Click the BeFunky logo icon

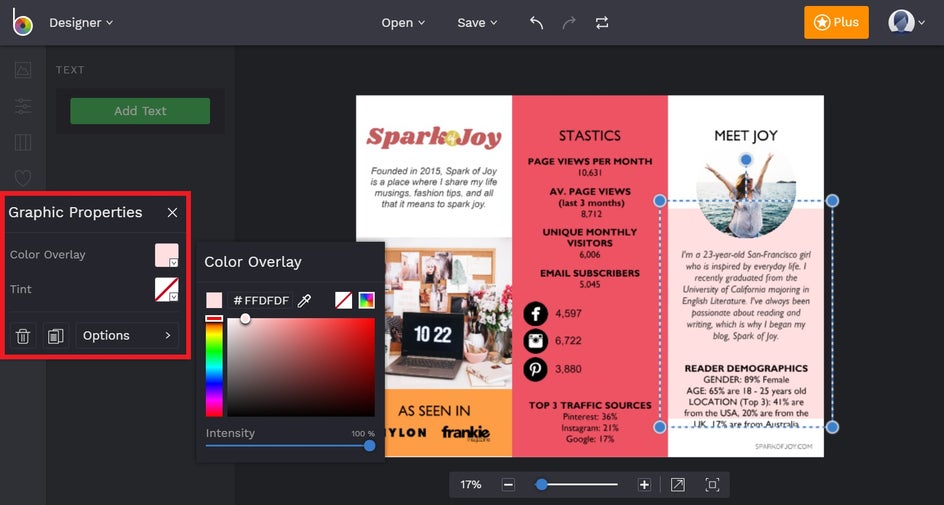pyautogui.click(x=22, y=22)
